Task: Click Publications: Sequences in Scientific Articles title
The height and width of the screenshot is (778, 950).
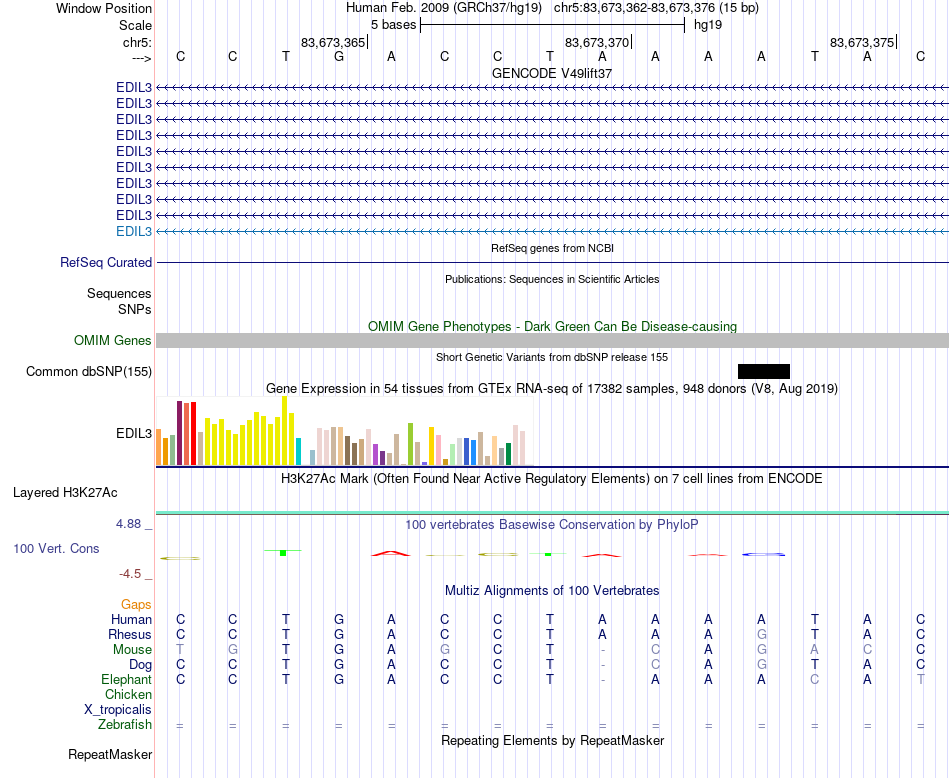Action: [x=552, y=279]
